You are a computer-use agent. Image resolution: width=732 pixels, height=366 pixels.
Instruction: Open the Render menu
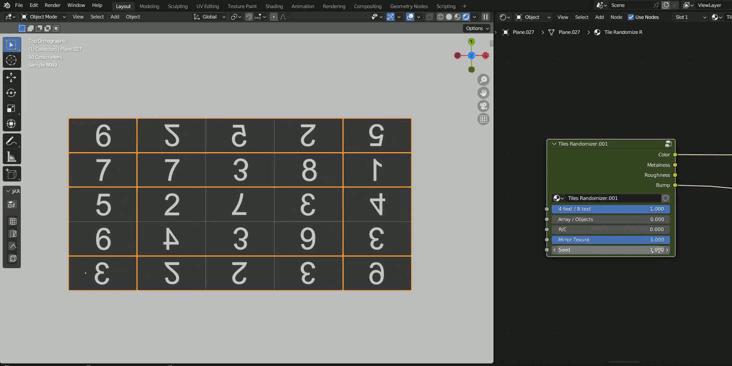[x=52, y=6]
